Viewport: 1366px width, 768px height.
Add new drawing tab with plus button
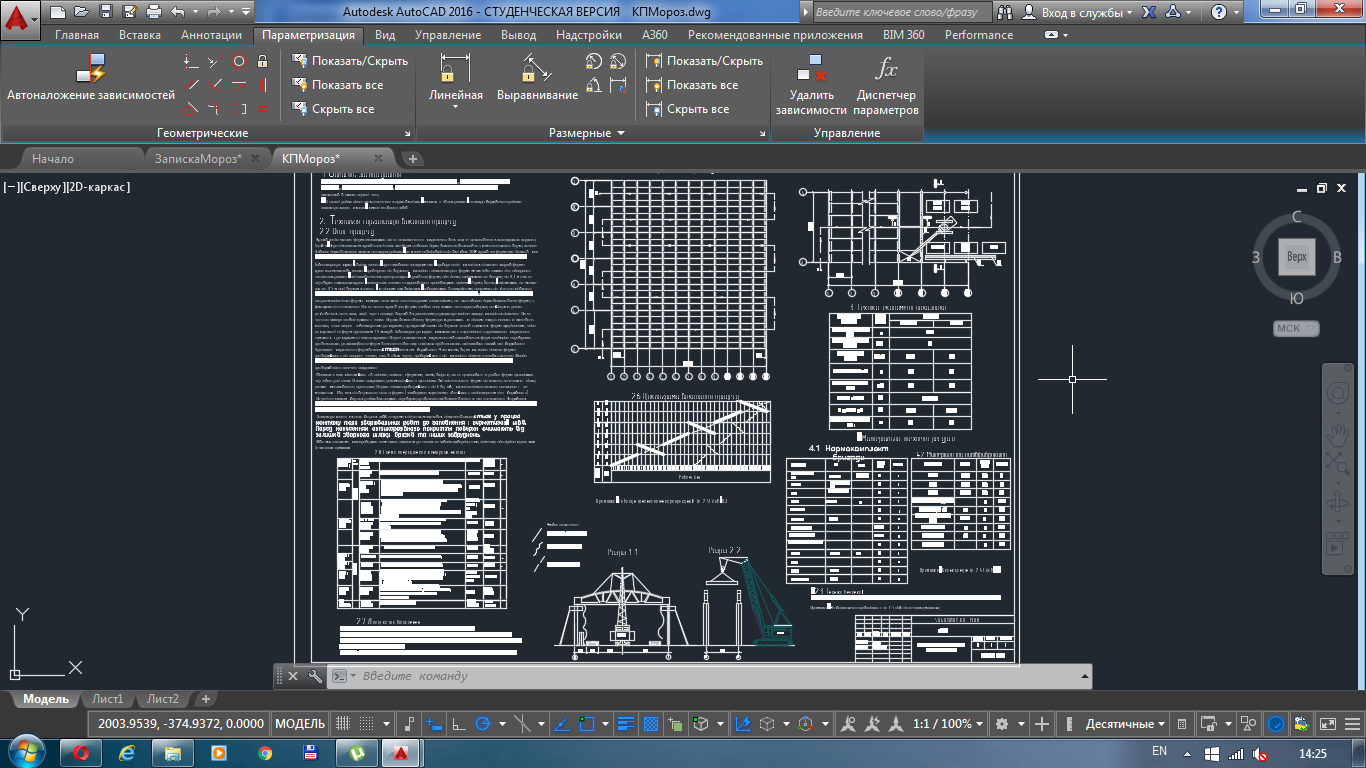(x=412, y=158)
